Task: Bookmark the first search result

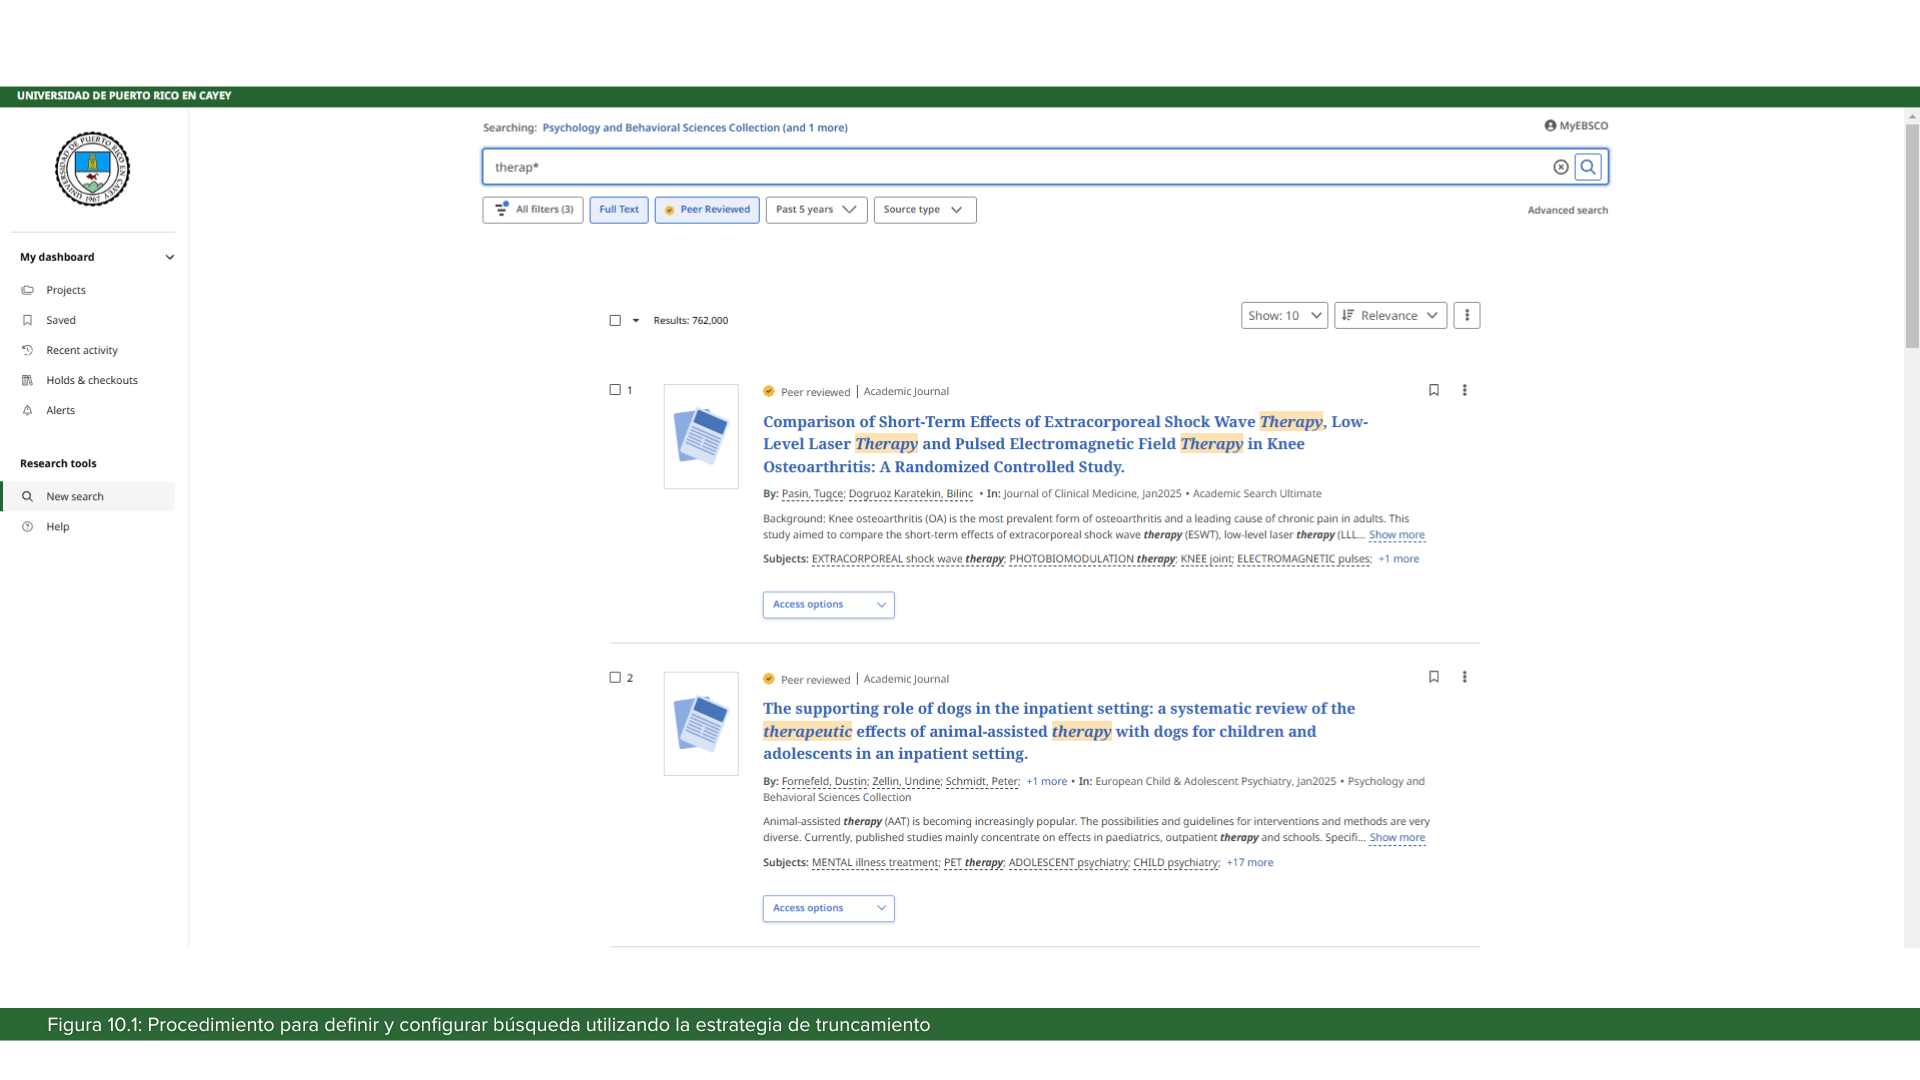Action: [1434, 390]
